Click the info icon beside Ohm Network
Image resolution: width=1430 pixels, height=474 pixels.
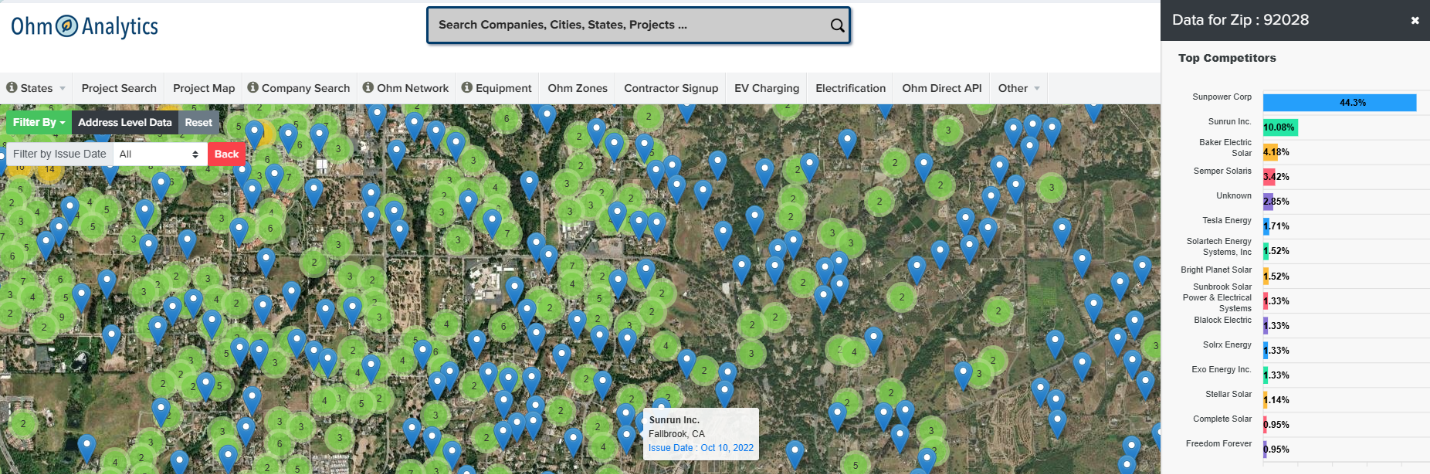click(368, 88)
